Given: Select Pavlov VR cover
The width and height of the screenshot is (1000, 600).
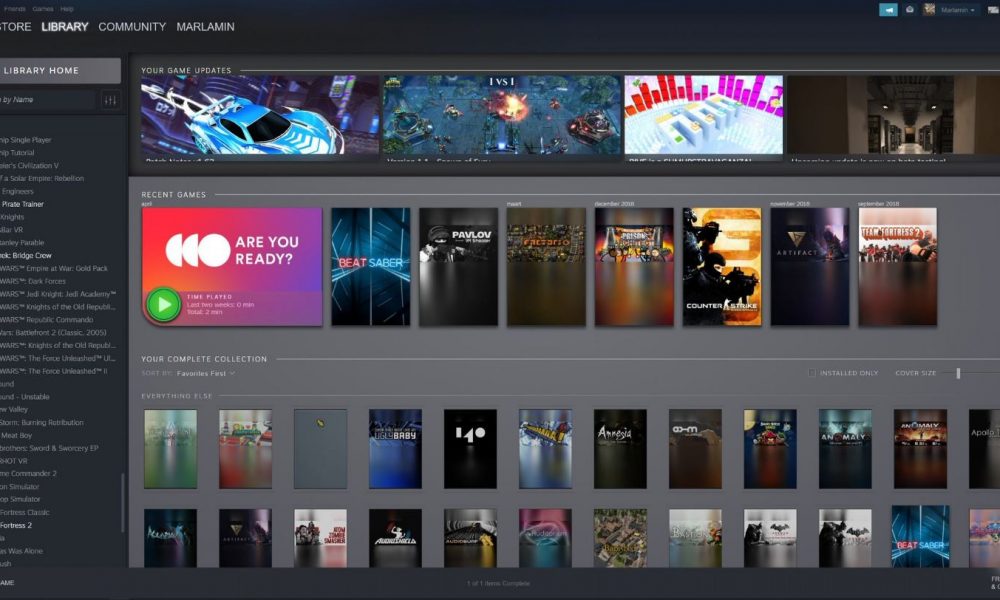Looking at the screenshot, I should point(458,267).
